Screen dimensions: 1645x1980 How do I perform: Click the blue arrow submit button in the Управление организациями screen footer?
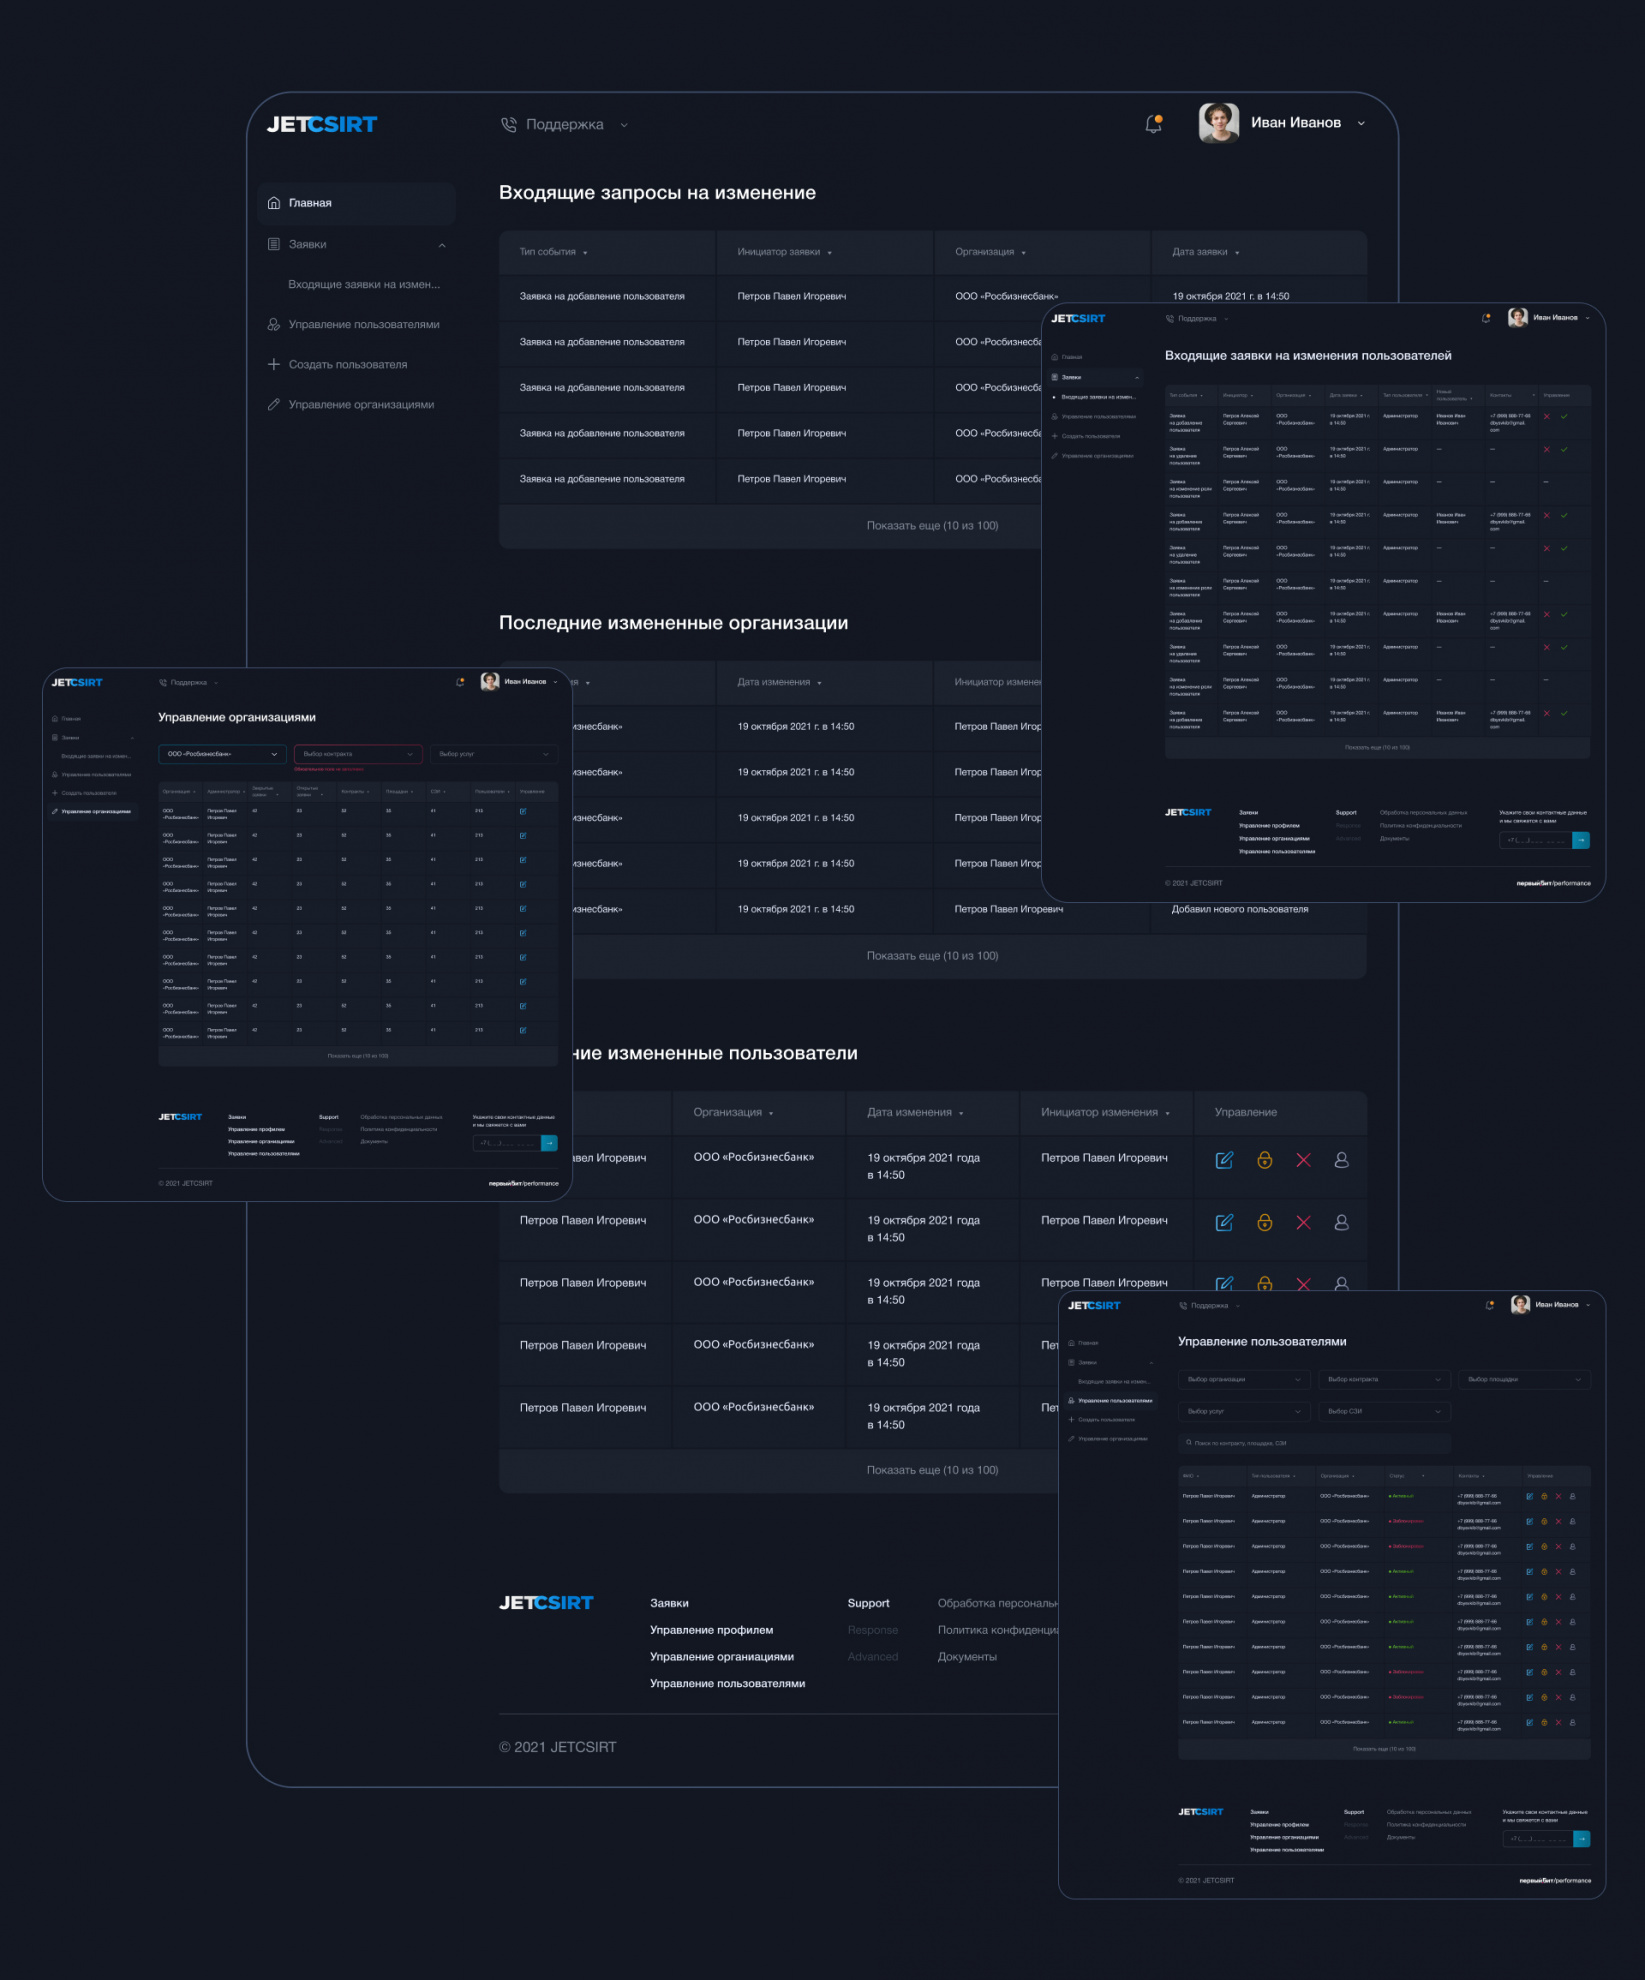tap(549, 1143)
